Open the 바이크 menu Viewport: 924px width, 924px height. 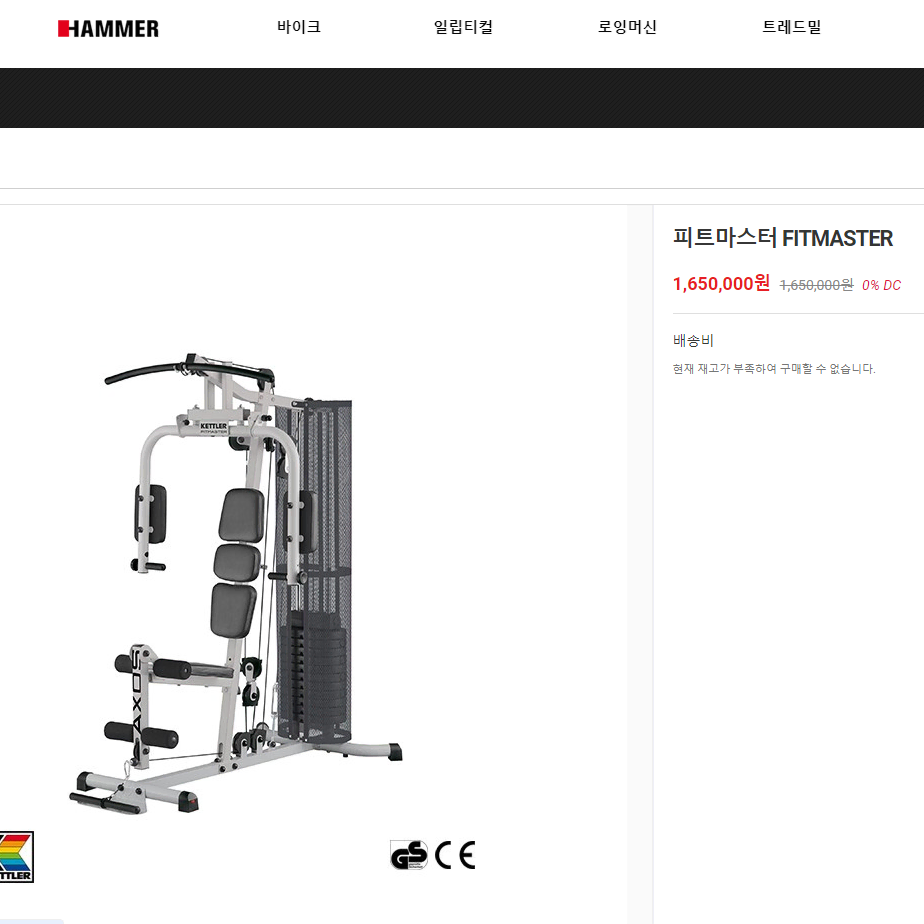[299, 27]
